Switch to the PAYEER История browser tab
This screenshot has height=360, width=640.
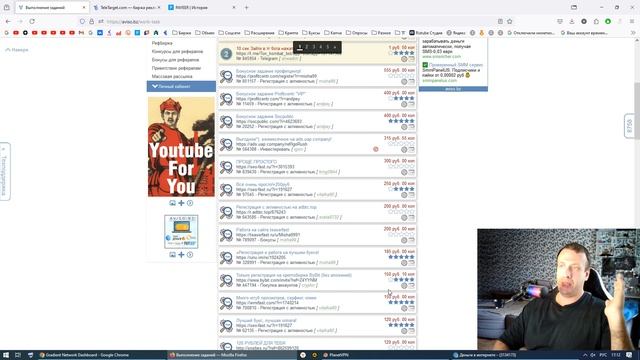pos(202,7)
